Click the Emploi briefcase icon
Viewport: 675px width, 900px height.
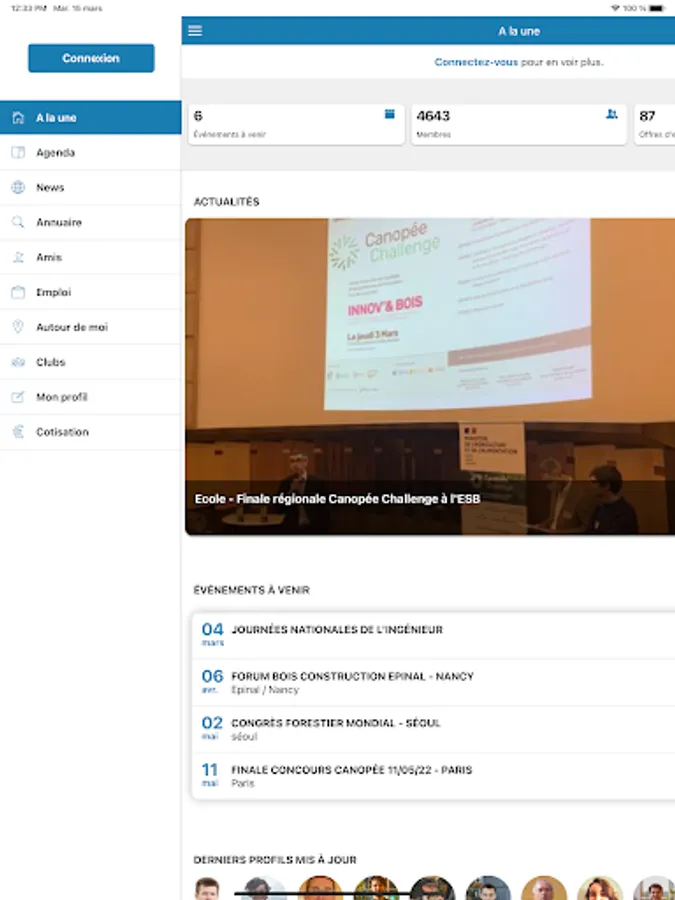point(18,292)
